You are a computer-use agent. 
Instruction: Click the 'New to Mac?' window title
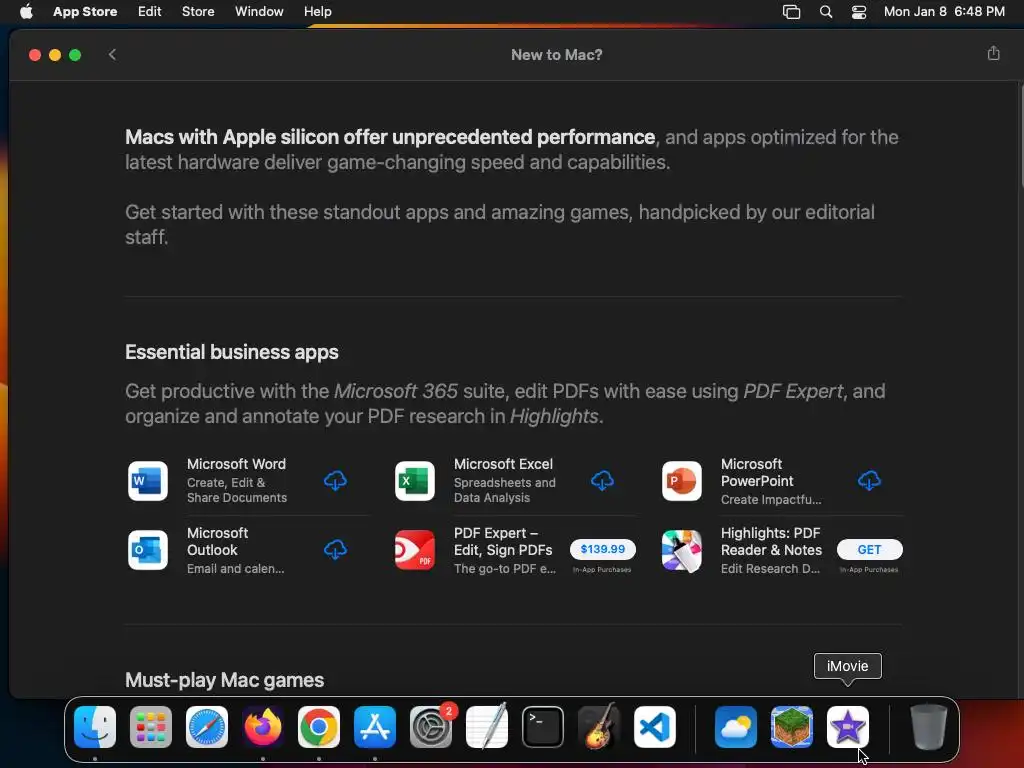coord(556,55)
